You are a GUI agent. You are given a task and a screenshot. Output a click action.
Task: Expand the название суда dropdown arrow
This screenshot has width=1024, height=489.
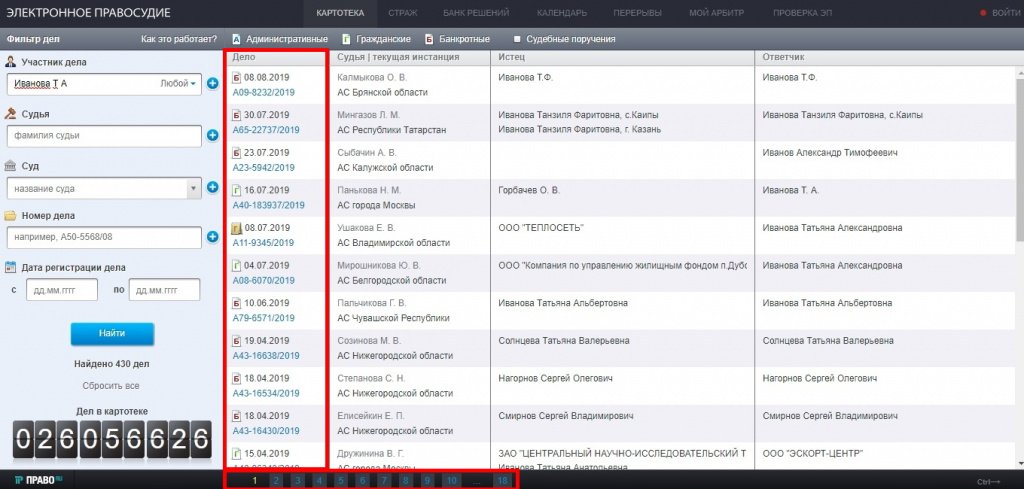192,187
